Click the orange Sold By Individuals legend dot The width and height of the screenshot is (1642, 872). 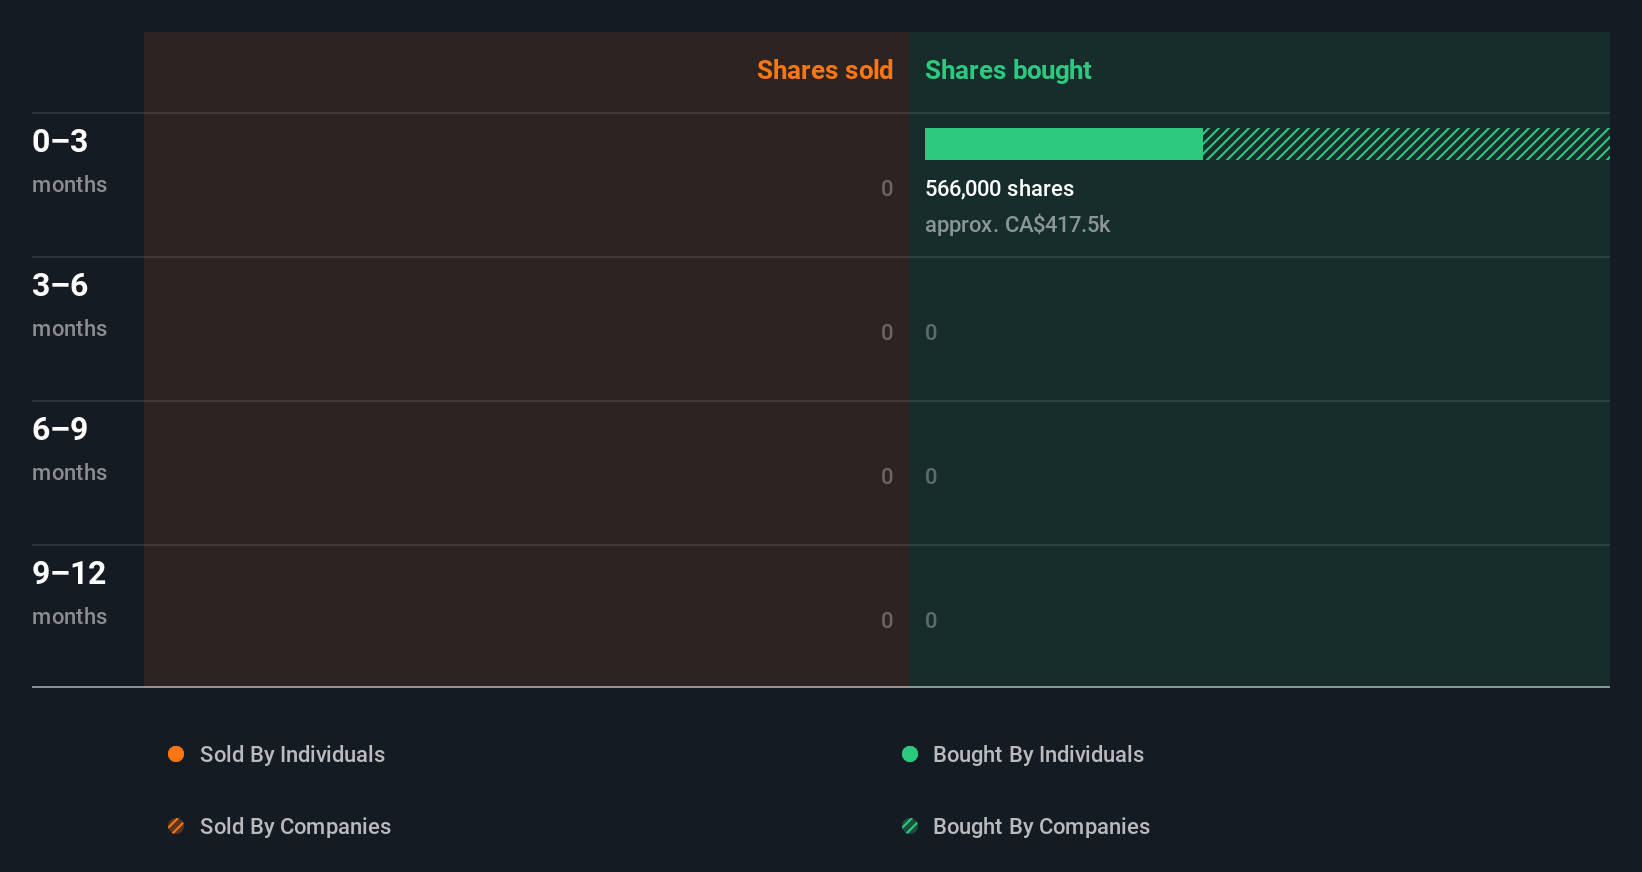(176, 754)
